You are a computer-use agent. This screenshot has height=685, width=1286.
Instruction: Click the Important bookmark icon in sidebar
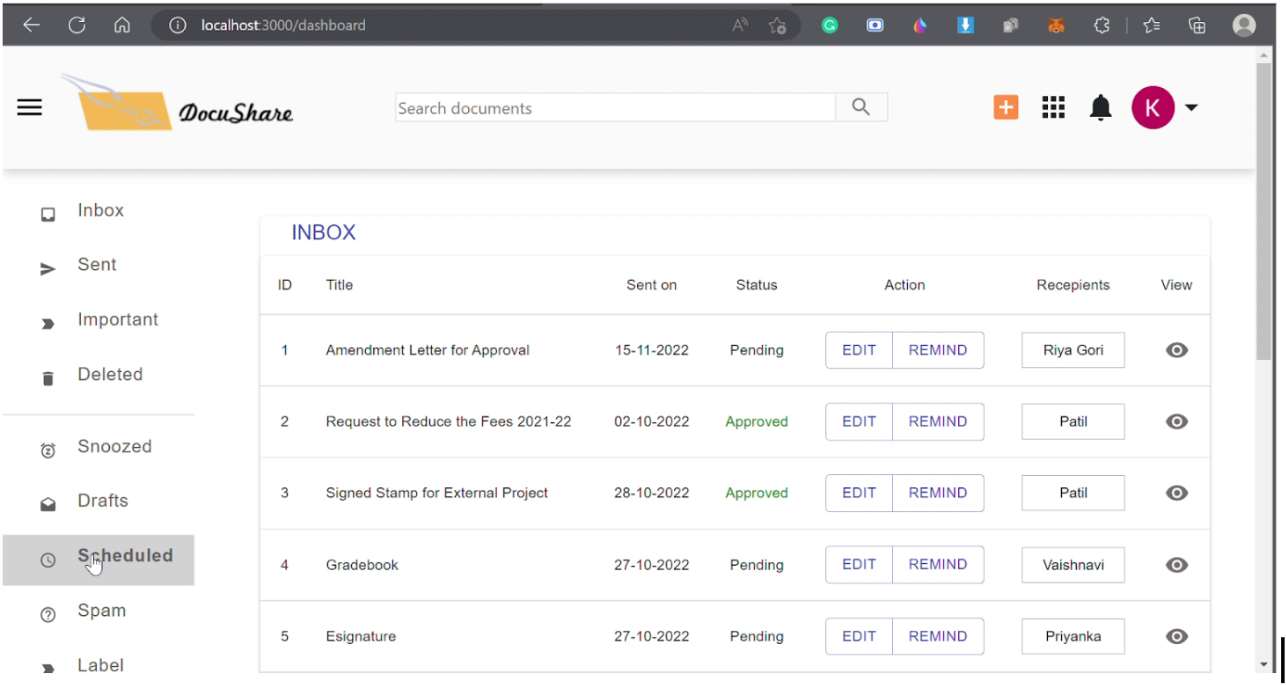(47, 323)
